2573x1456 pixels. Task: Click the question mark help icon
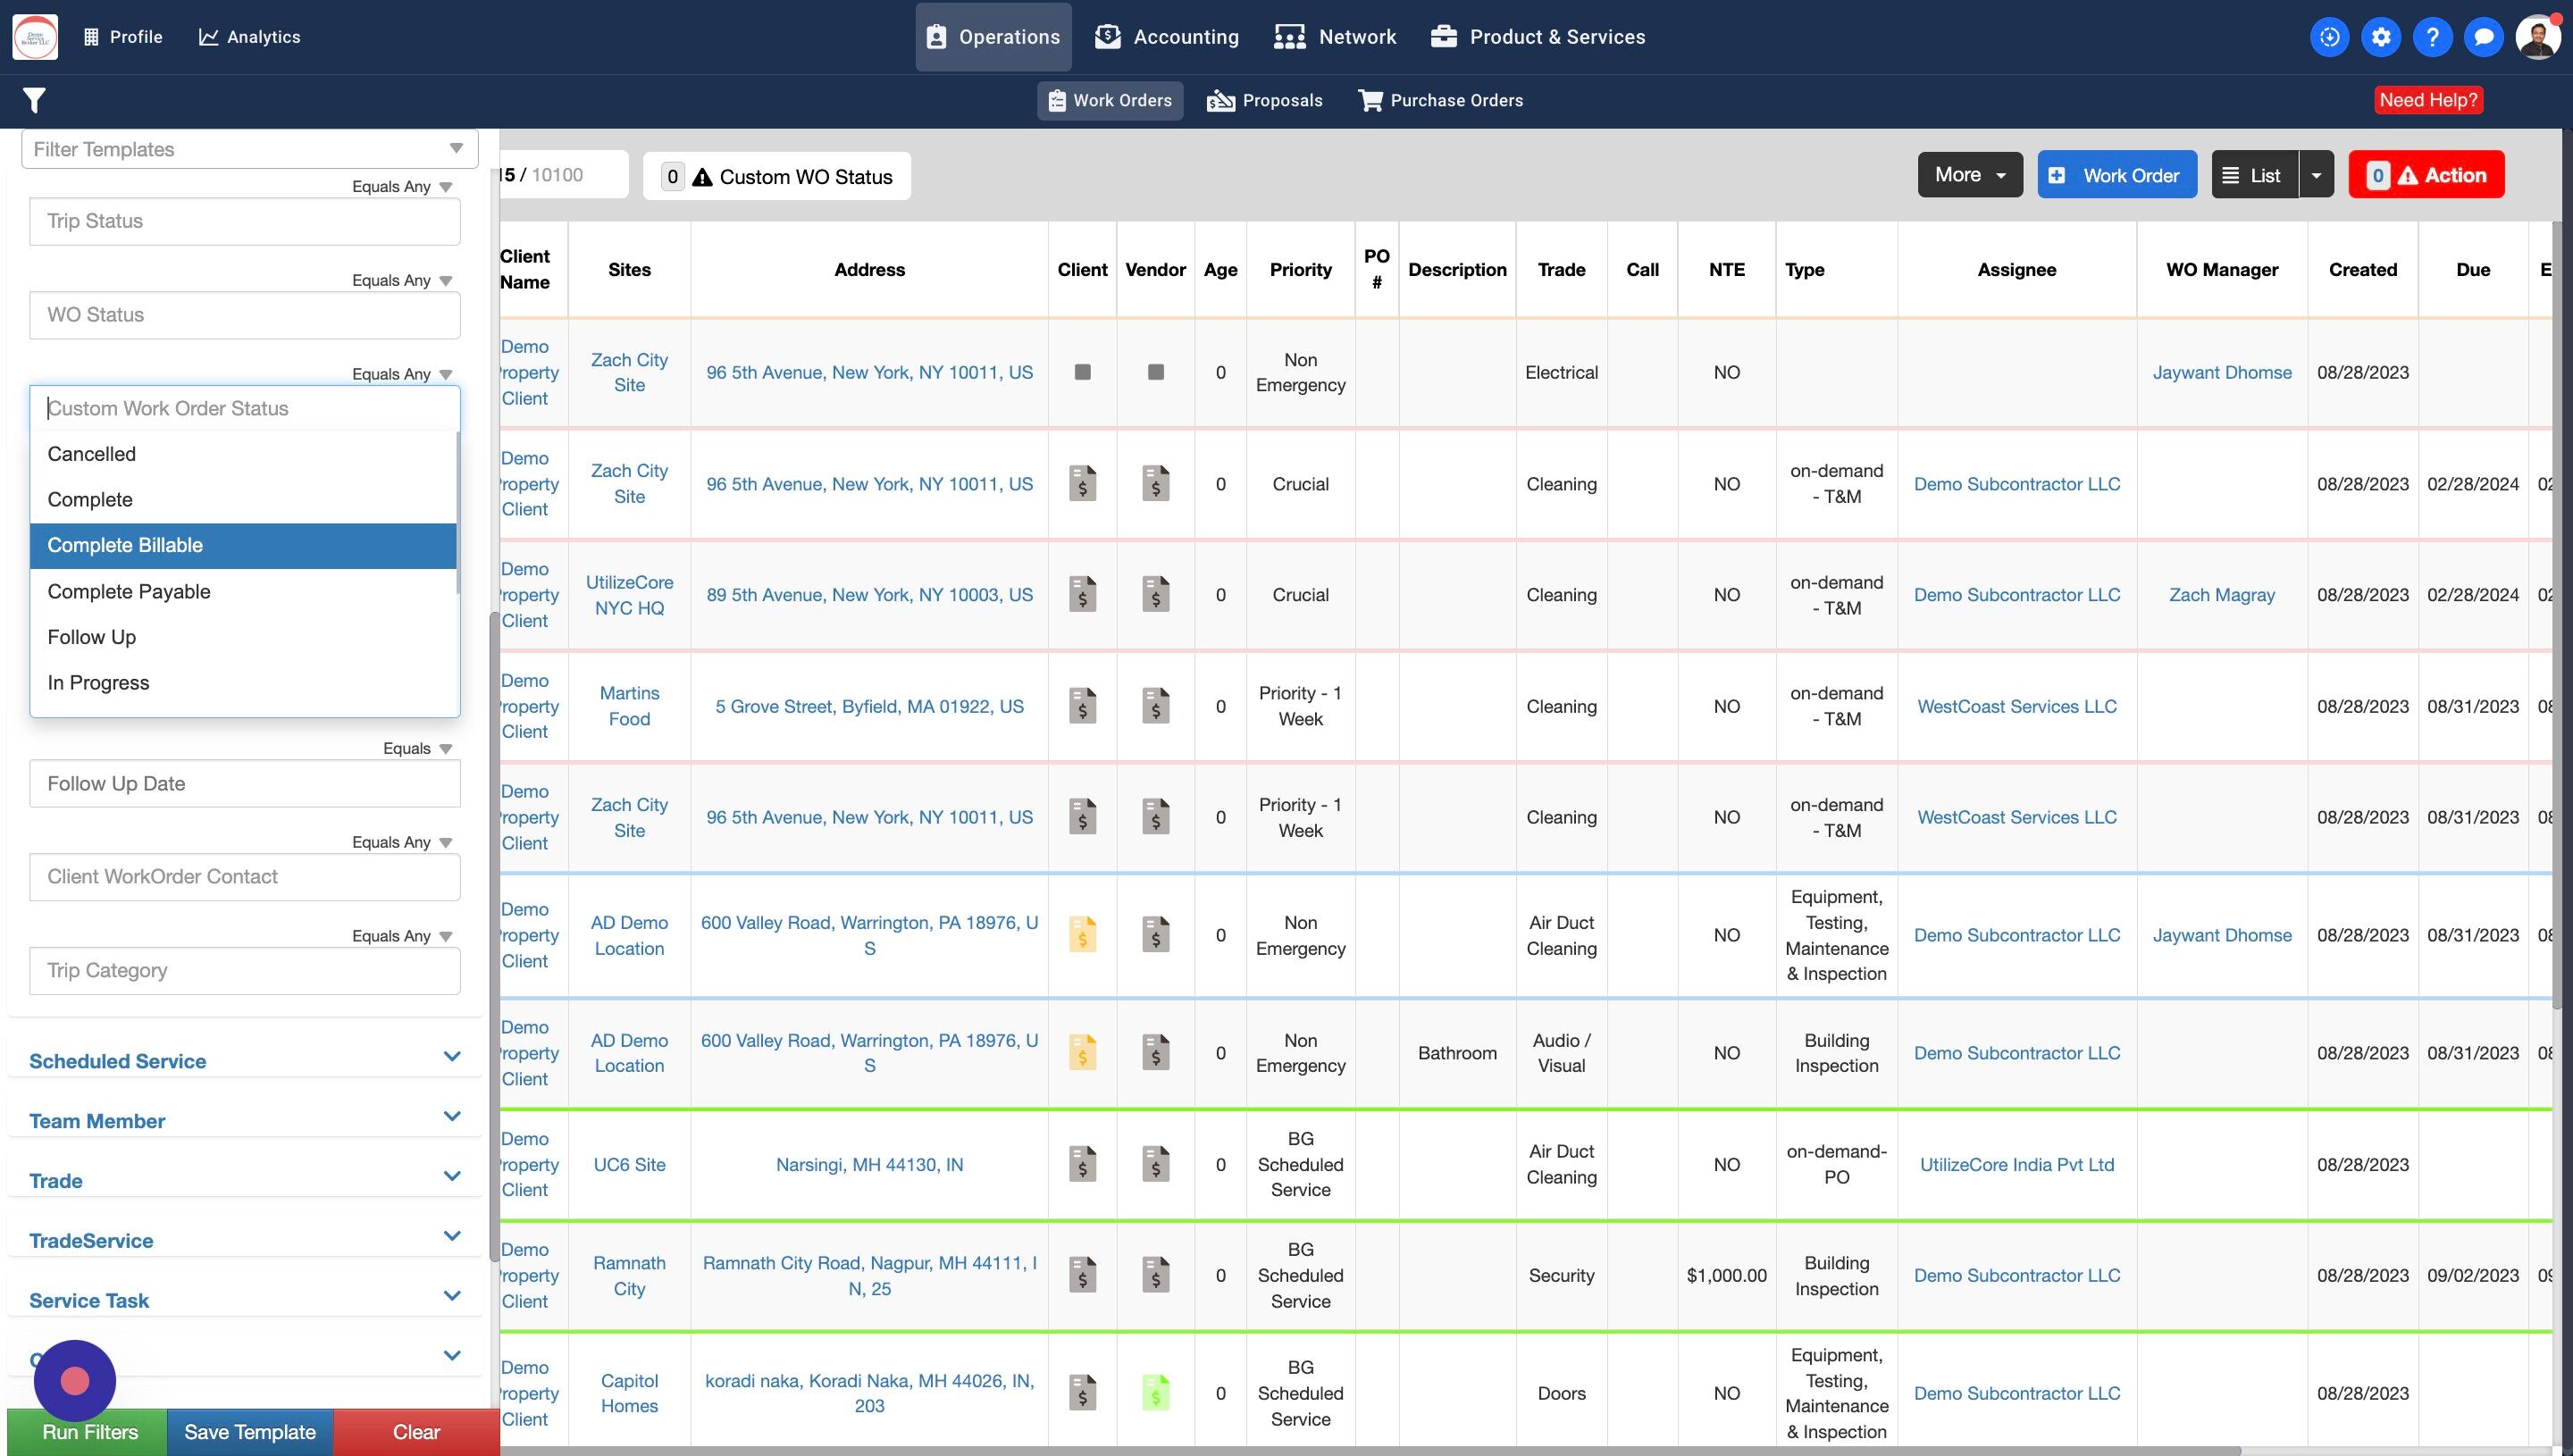pos(2432,37)
